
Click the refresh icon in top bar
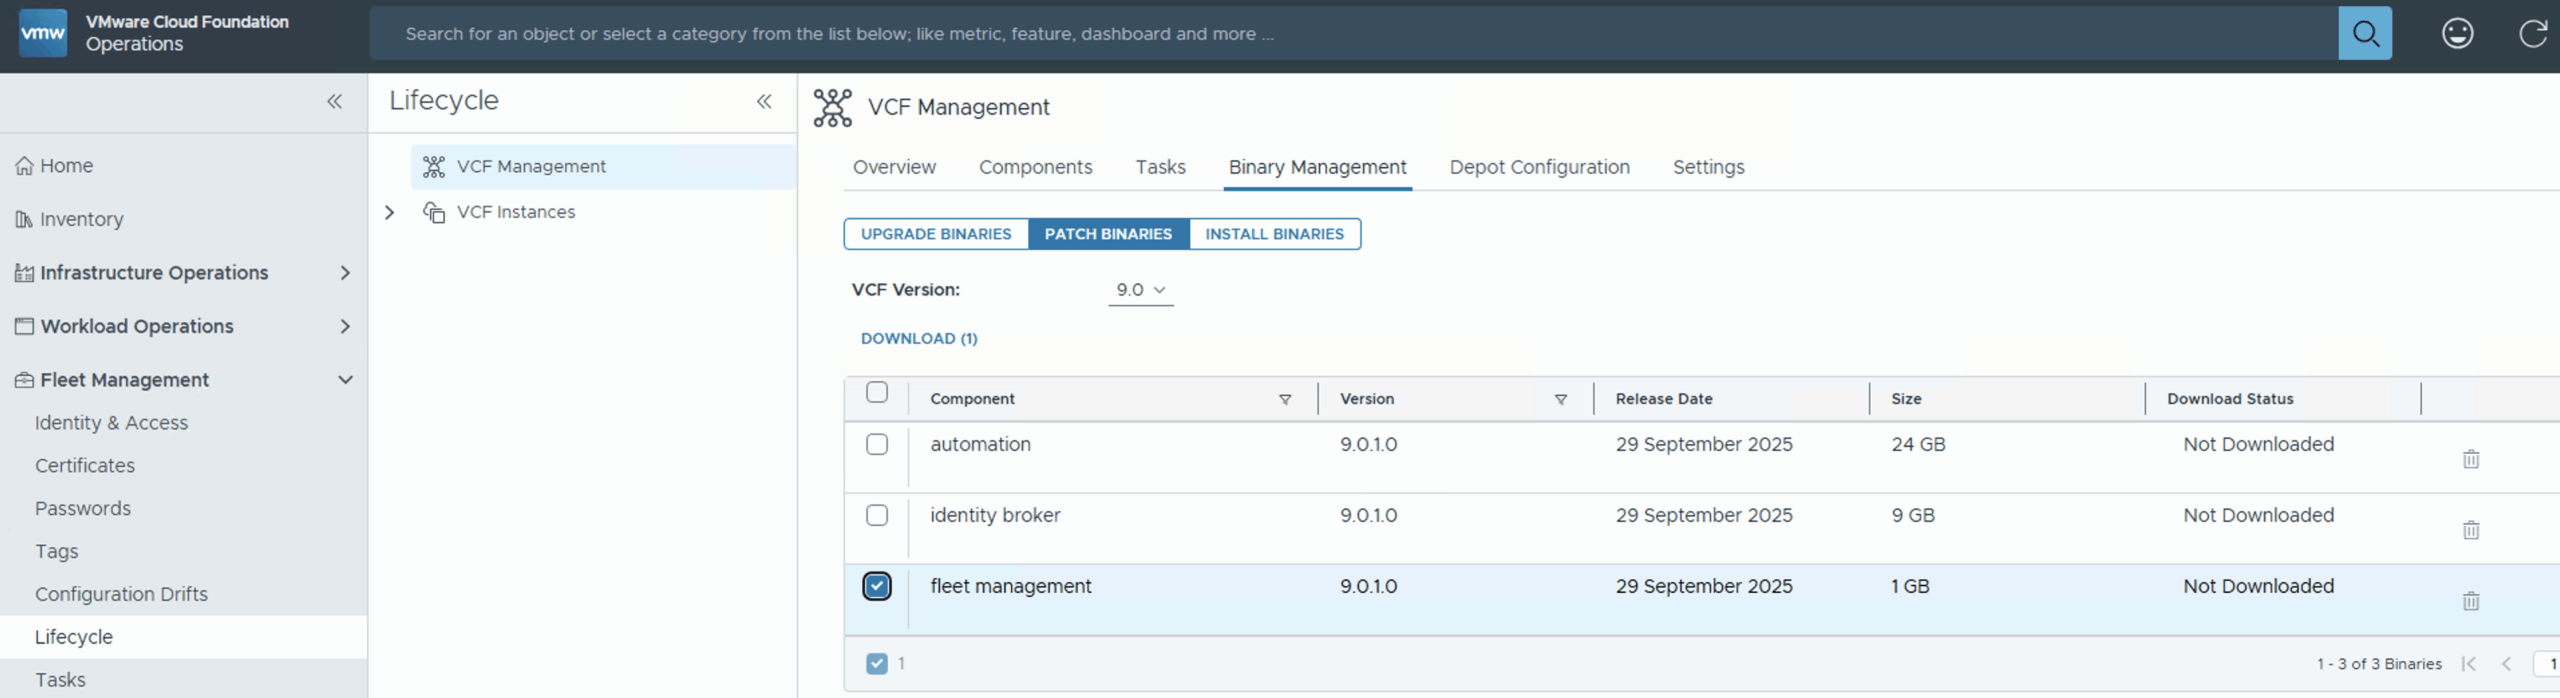(x=2532, y=34)
